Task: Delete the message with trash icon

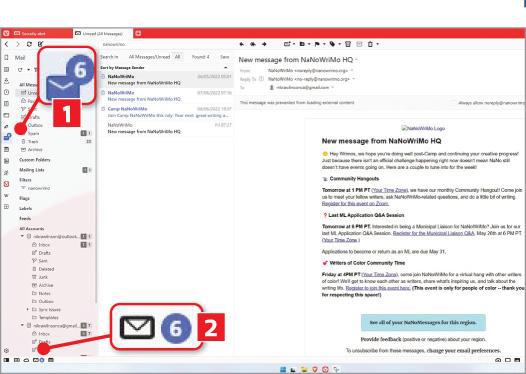Action: pyautogui.click(x=370, y=44)
